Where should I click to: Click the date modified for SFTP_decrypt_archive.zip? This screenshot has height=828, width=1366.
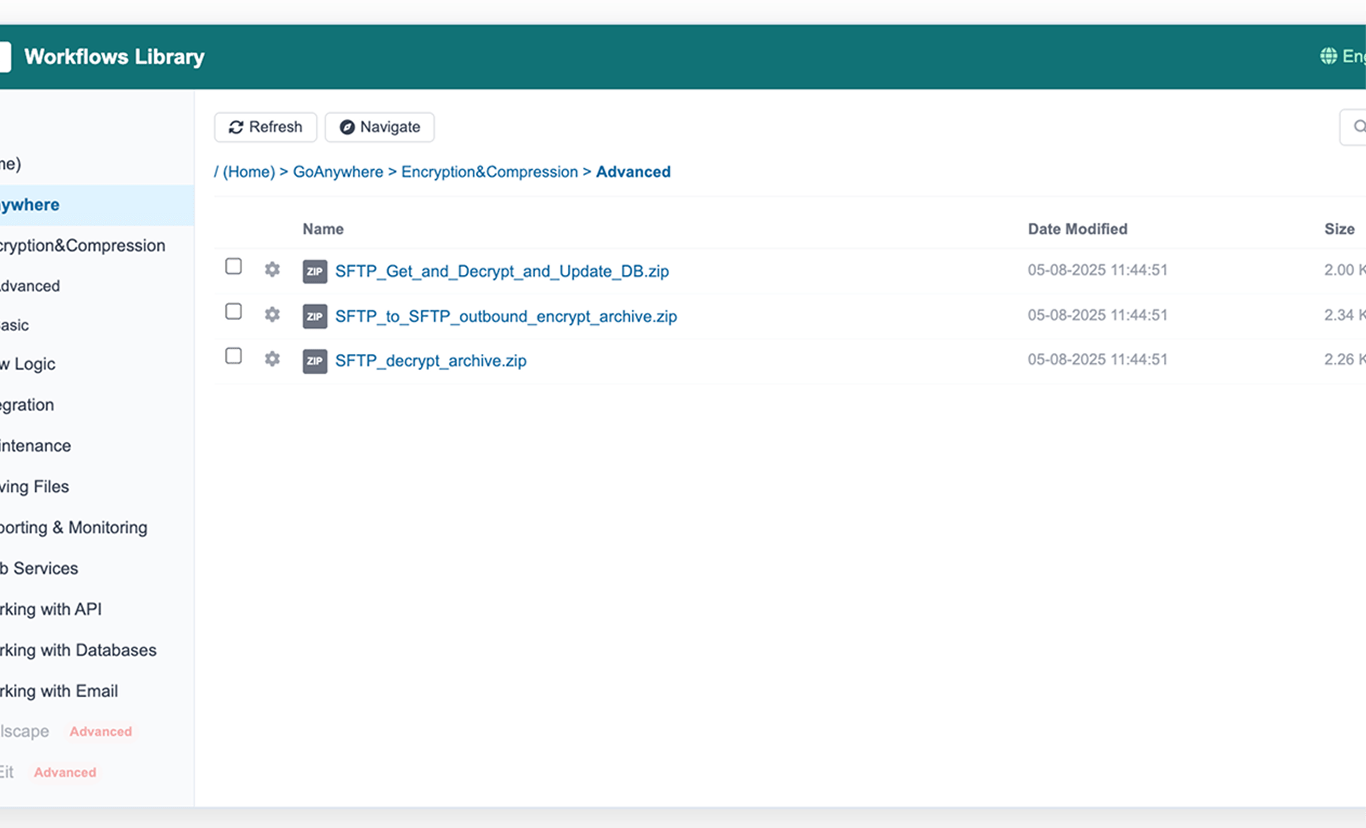1098,359
